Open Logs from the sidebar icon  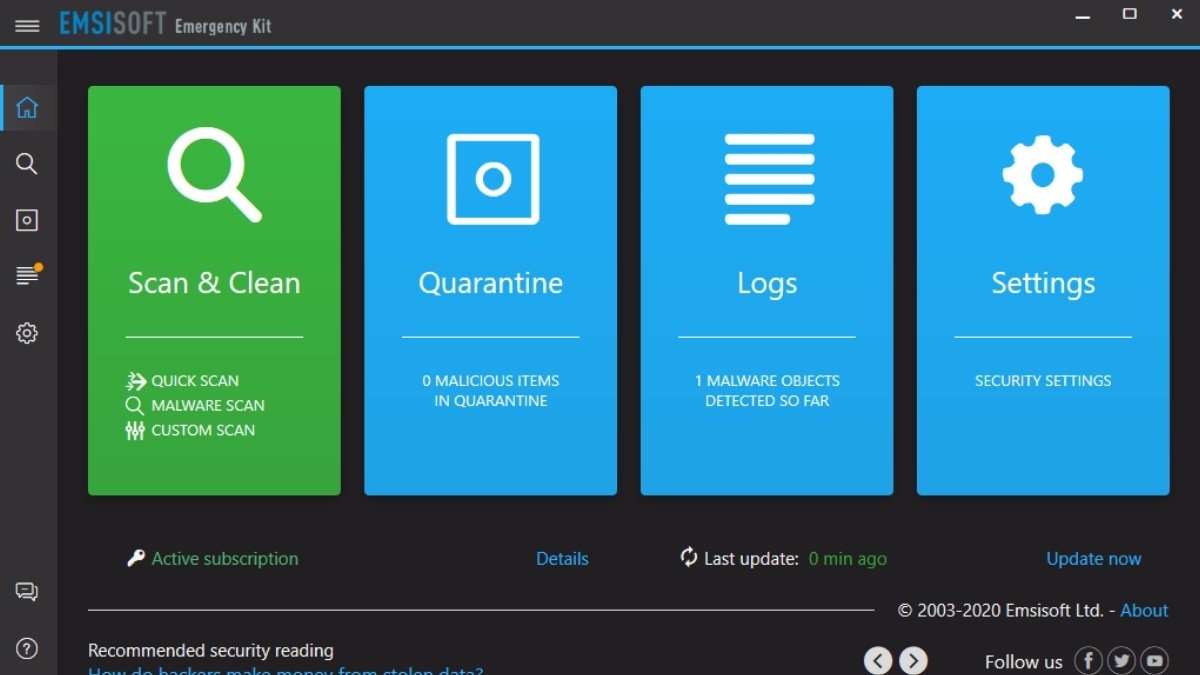pos(29,275)
